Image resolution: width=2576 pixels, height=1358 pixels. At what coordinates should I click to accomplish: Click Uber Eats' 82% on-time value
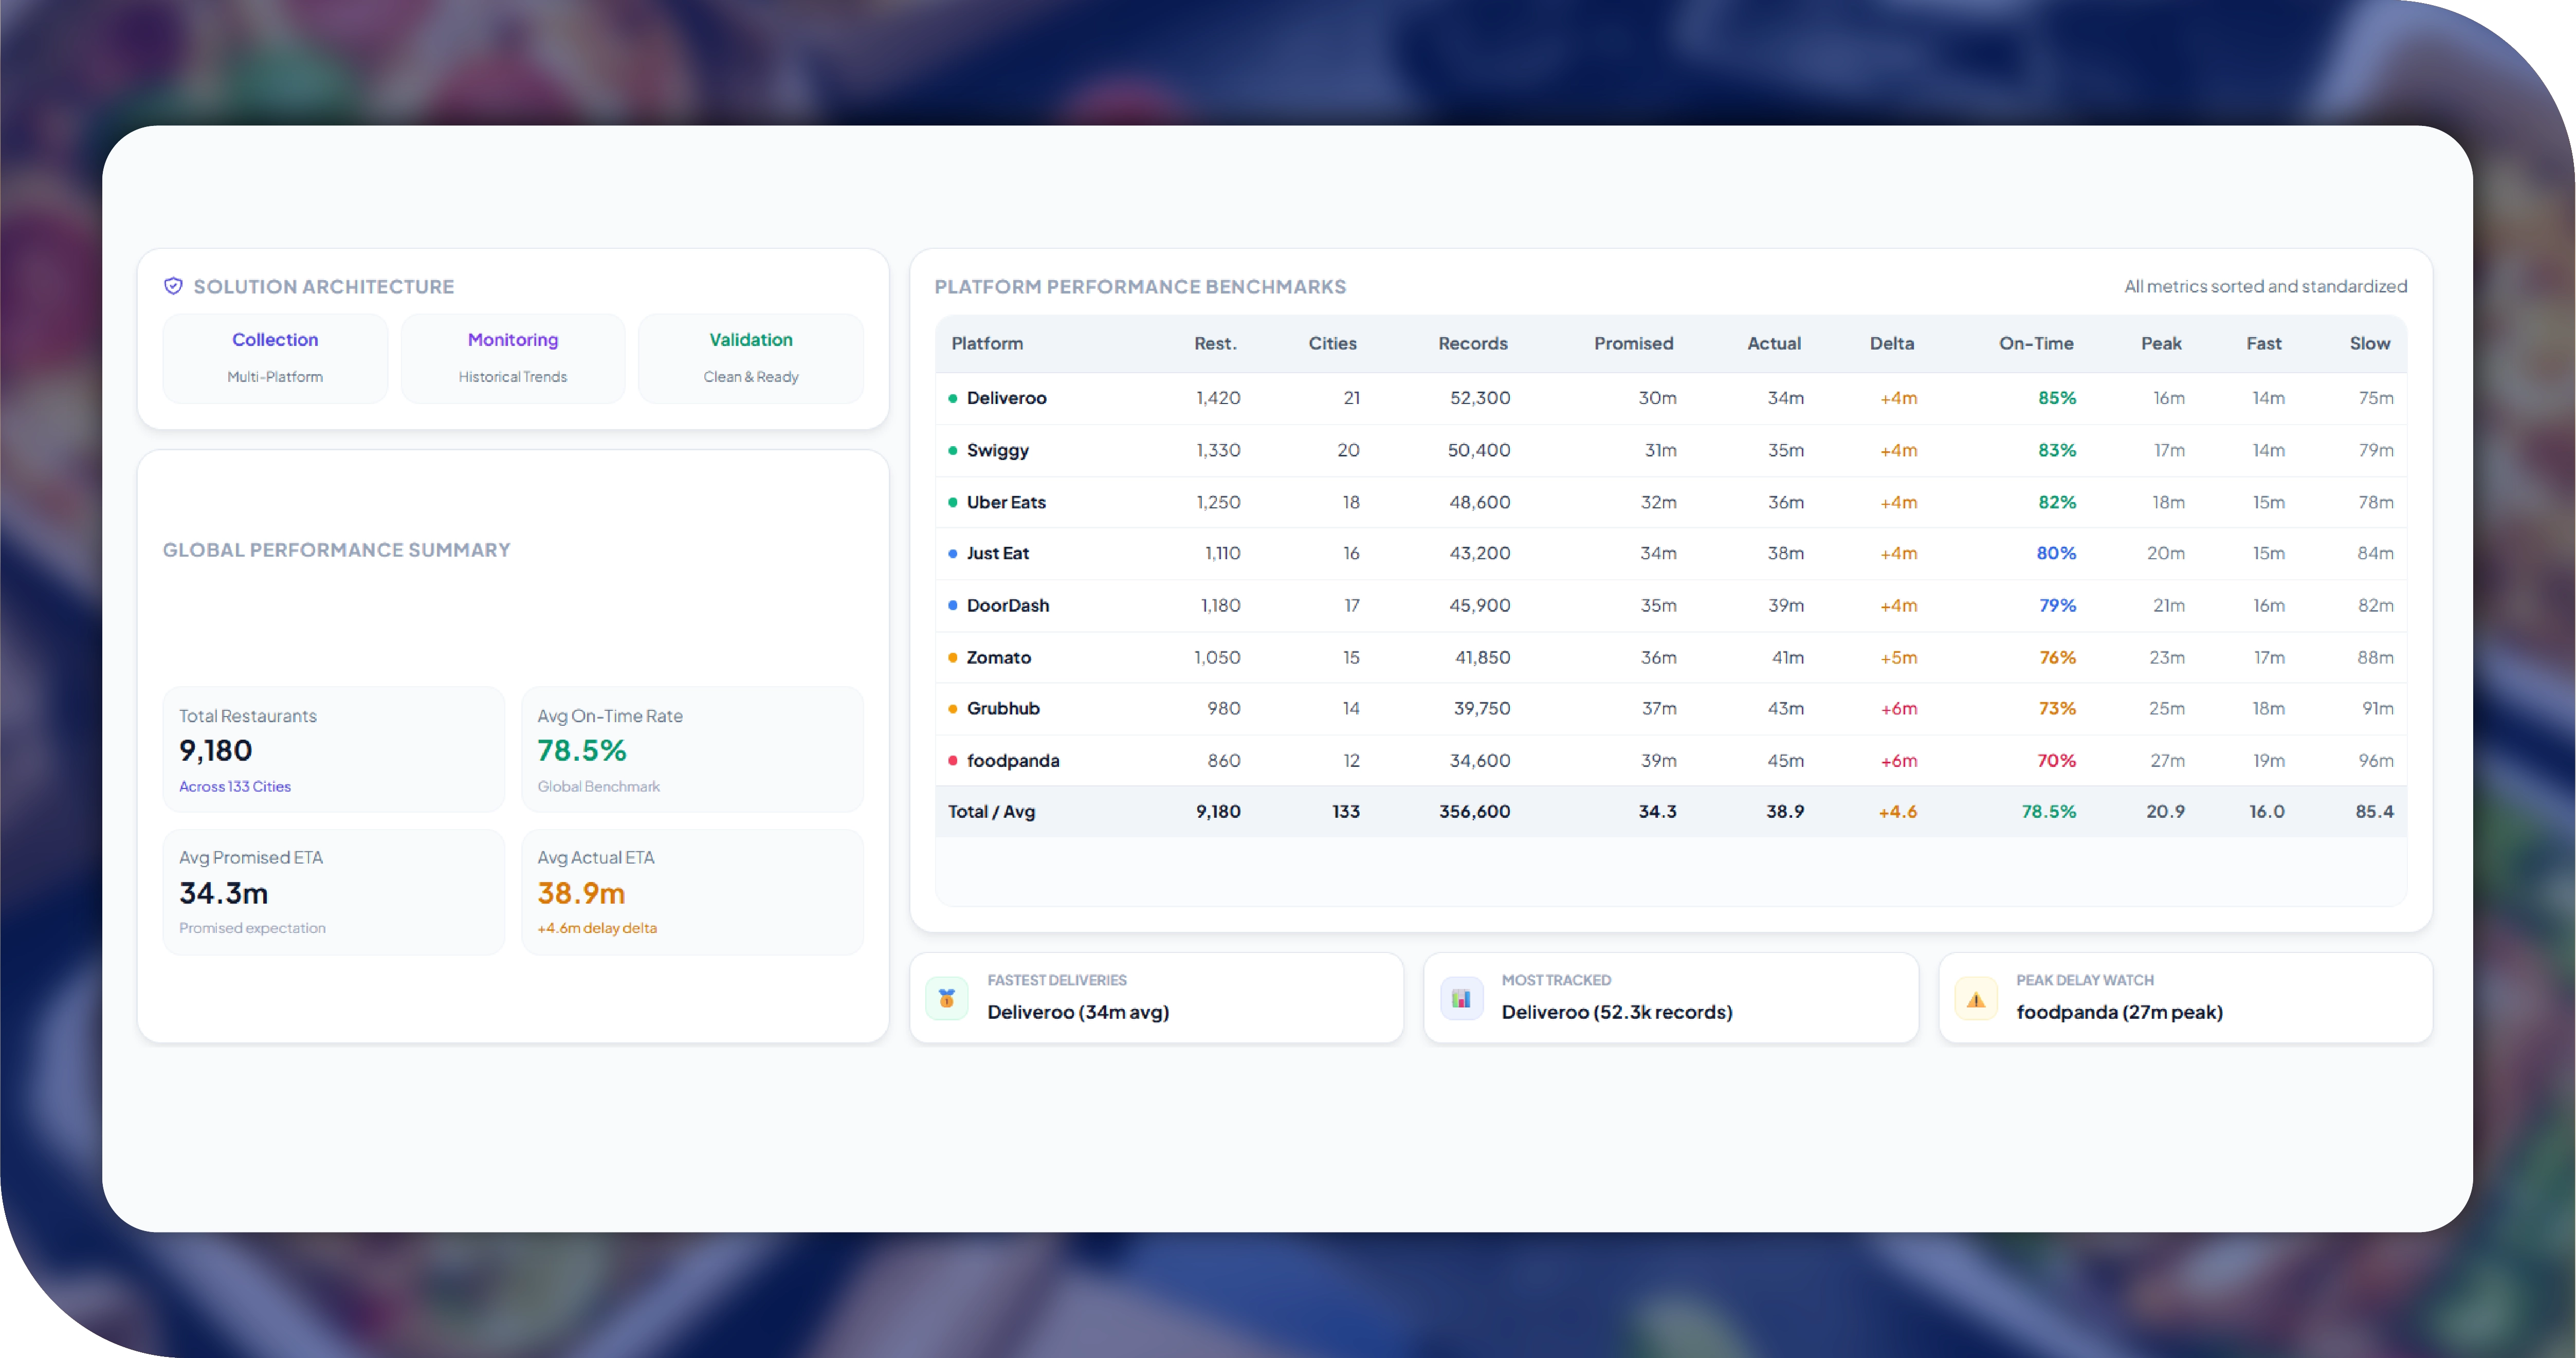click(x=2057, y=502)
